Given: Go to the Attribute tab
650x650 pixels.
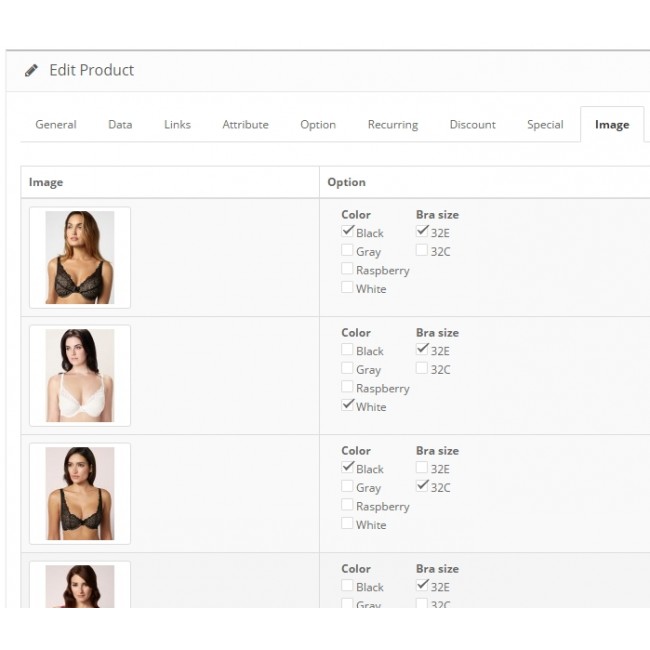Looking at the screenshot, I should pyautogui.click(x=245, y=125).
